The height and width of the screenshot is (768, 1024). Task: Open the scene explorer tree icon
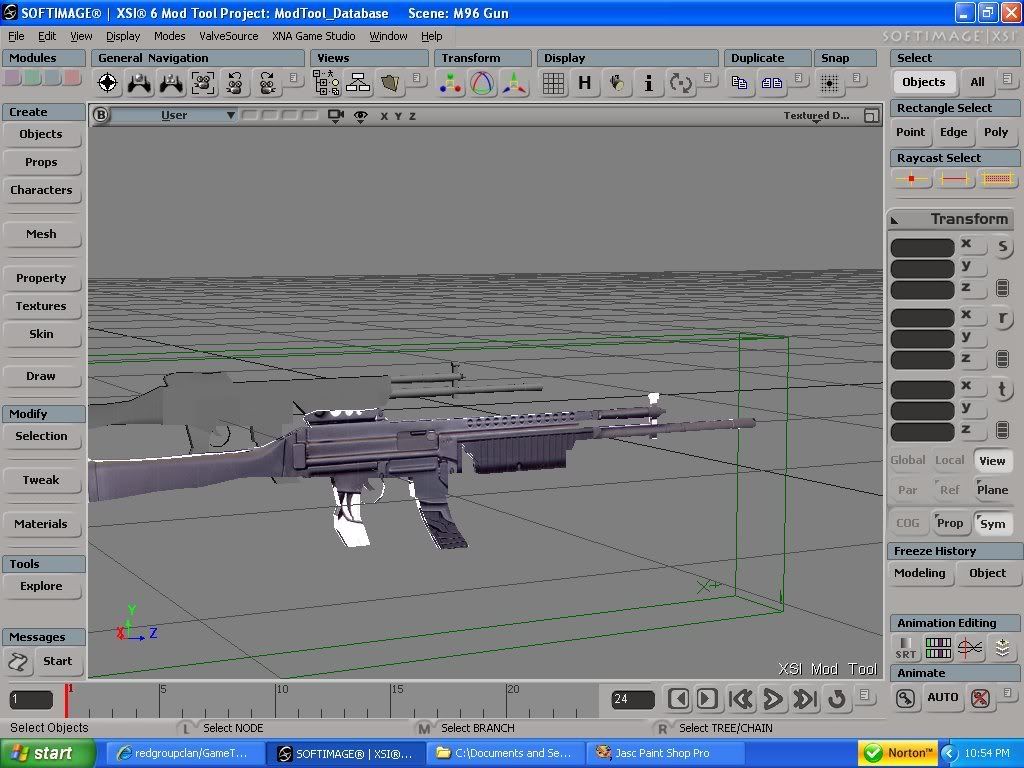click(x=326, y=83)
